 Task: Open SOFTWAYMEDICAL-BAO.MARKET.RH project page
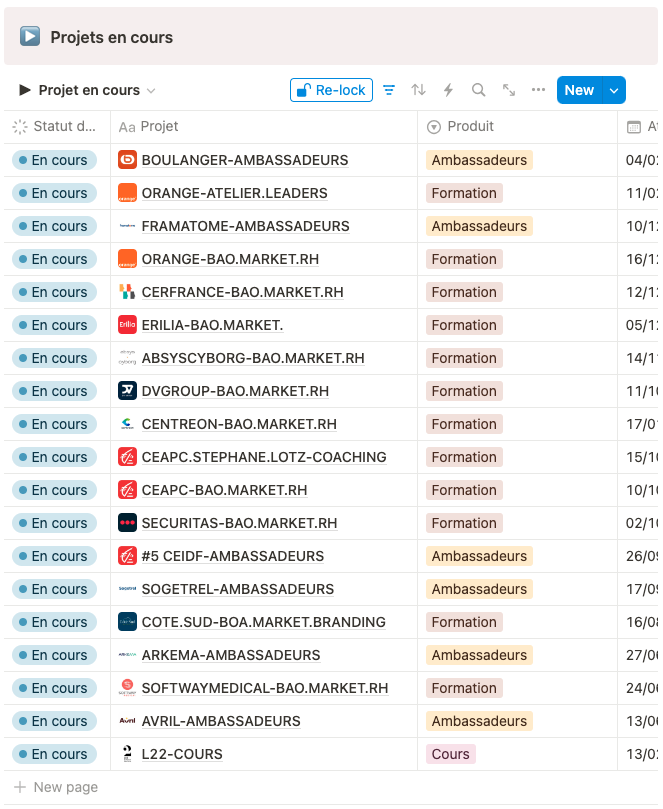coord(265,688)
